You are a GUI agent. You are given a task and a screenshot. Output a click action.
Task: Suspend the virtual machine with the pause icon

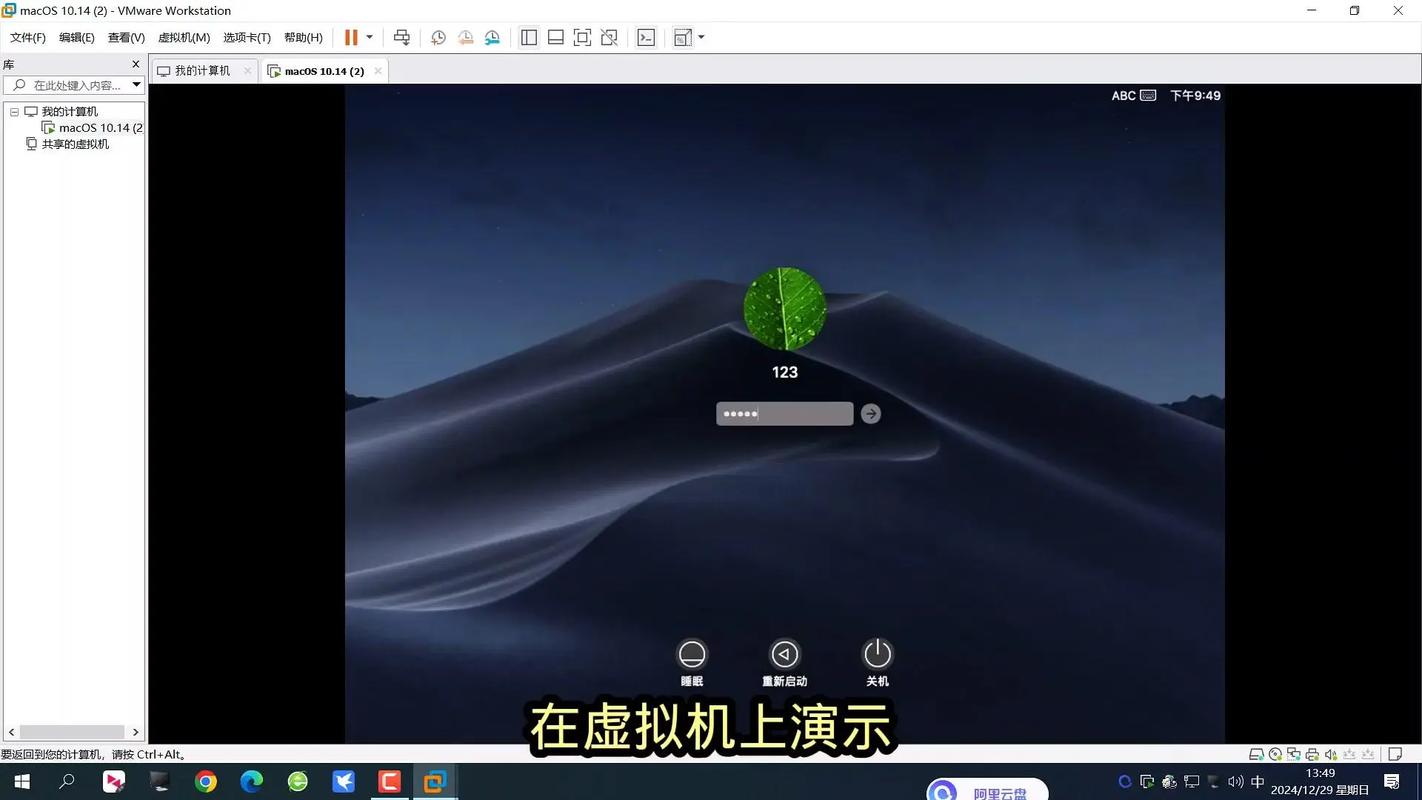click(x=349, y=37)
